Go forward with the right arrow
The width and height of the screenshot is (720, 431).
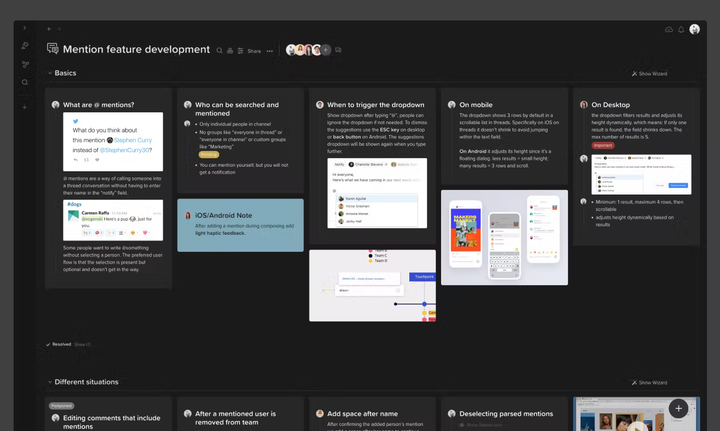click(x=59, y=29)
